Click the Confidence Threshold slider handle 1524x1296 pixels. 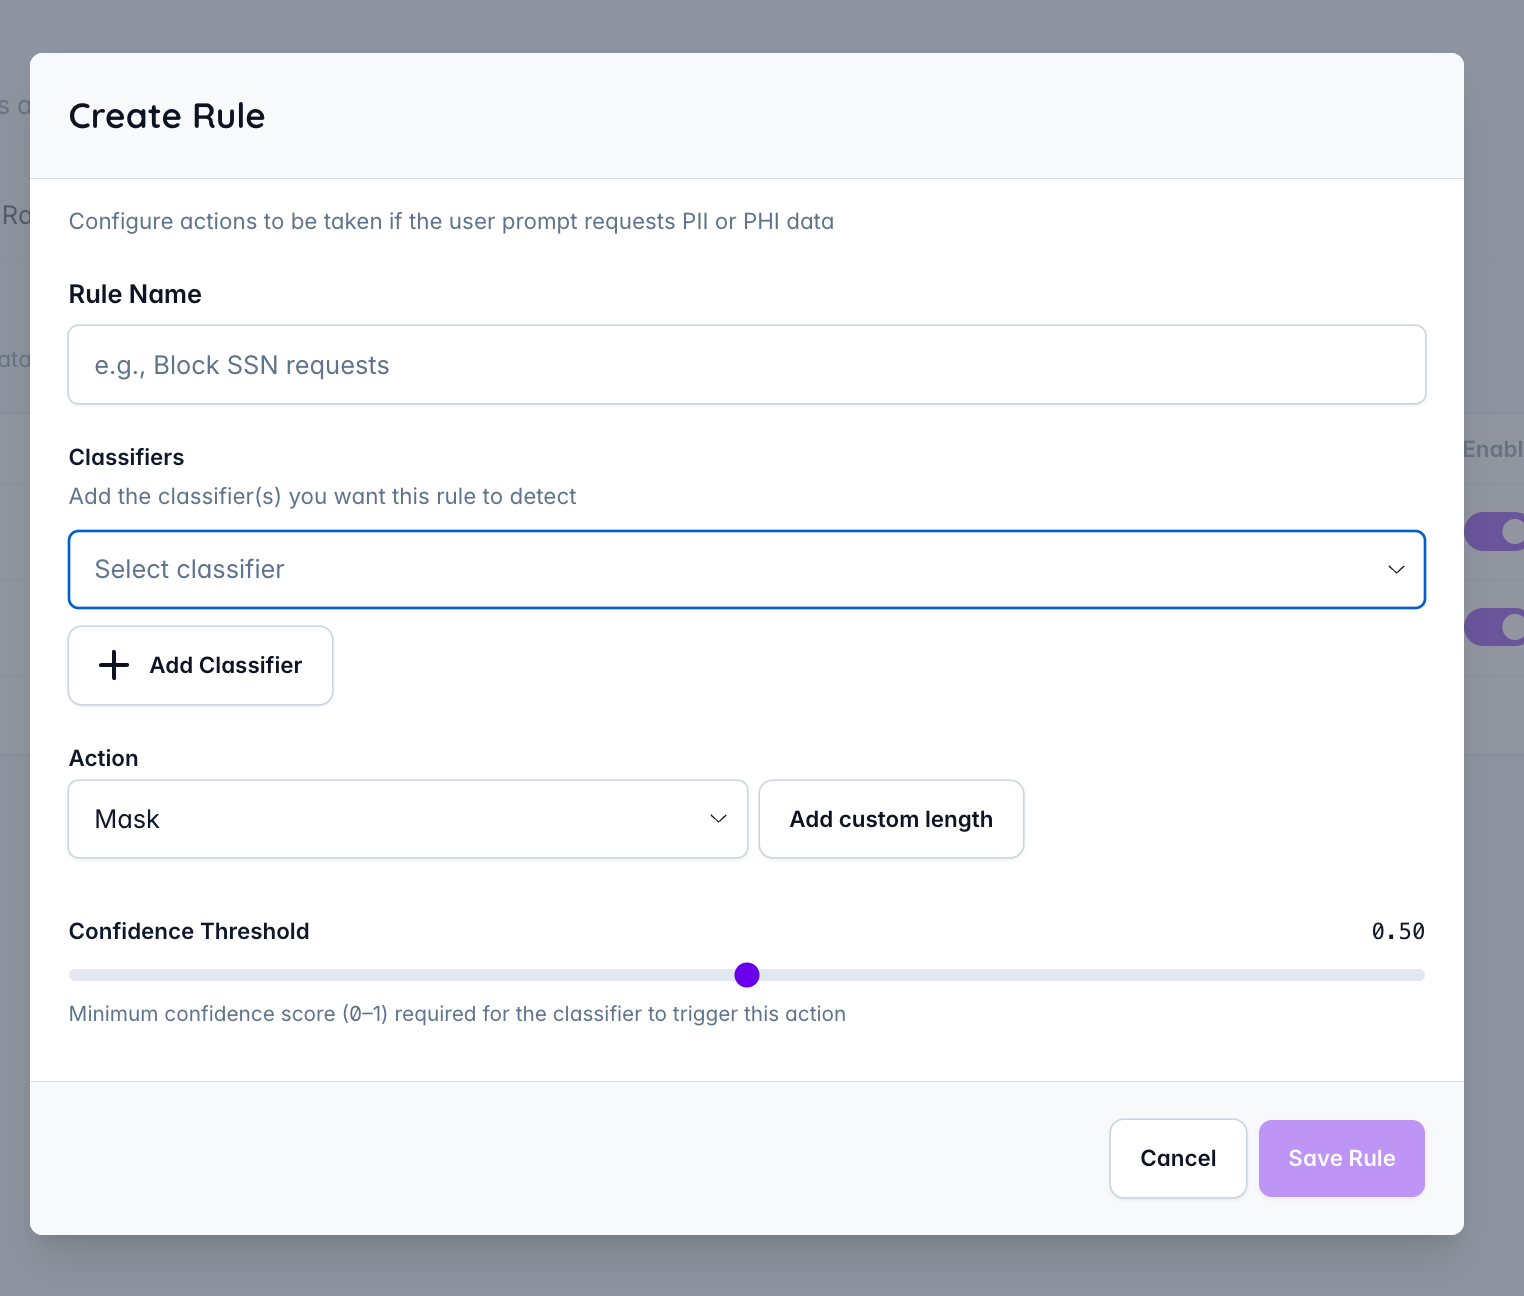tap(747, 974)
